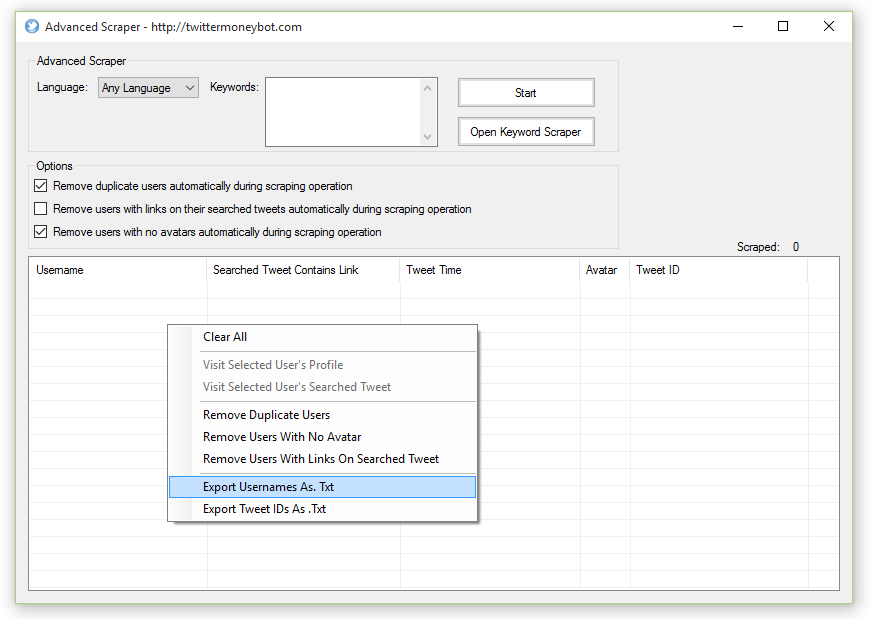Select Remove Users With No Avatar
The height and width of the screenshot is (619, 872).
pyautogui.click(x=323, y=437)
